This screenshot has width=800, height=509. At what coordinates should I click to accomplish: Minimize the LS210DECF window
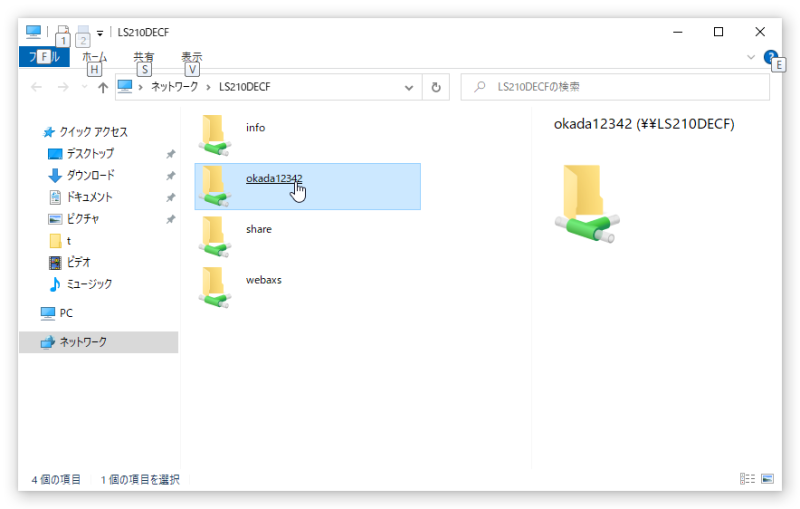click(x=678, y=32)
